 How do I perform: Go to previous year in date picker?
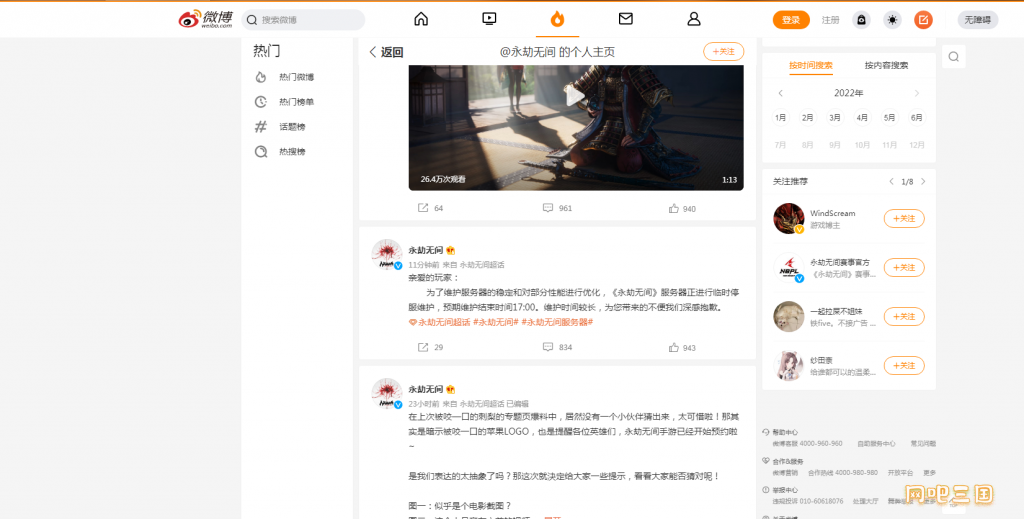pyautogui.click(x=781, y=93)
